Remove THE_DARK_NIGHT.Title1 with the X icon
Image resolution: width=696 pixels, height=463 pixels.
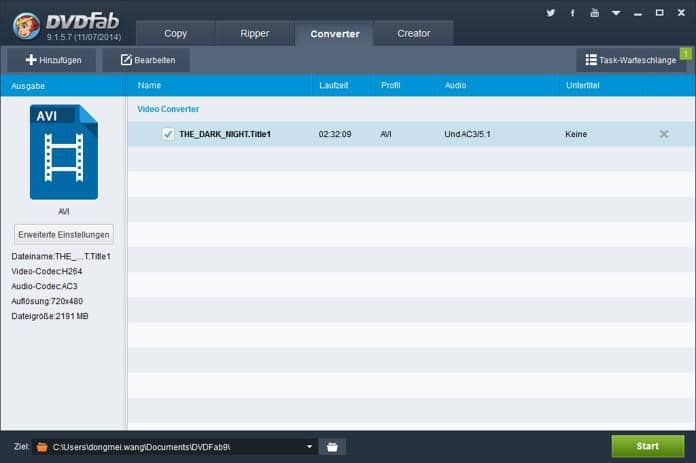click(x=664, y=134)
